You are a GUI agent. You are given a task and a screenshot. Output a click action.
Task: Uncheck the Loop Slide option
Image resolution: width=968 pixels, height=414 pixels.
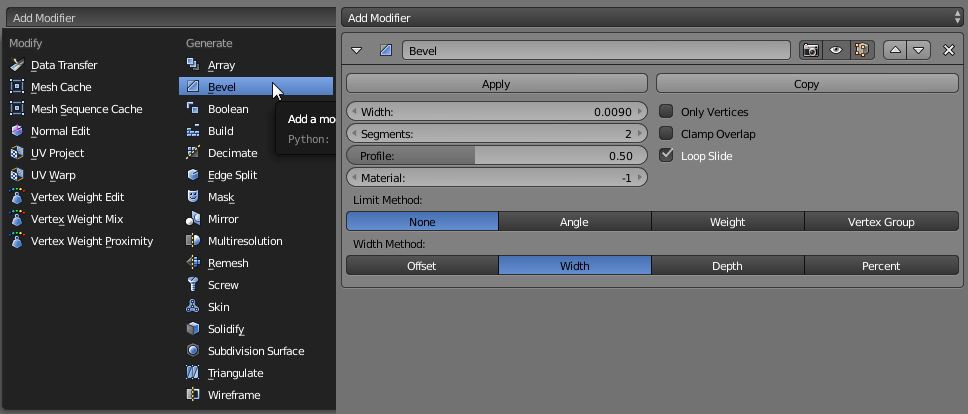(667, 156)
